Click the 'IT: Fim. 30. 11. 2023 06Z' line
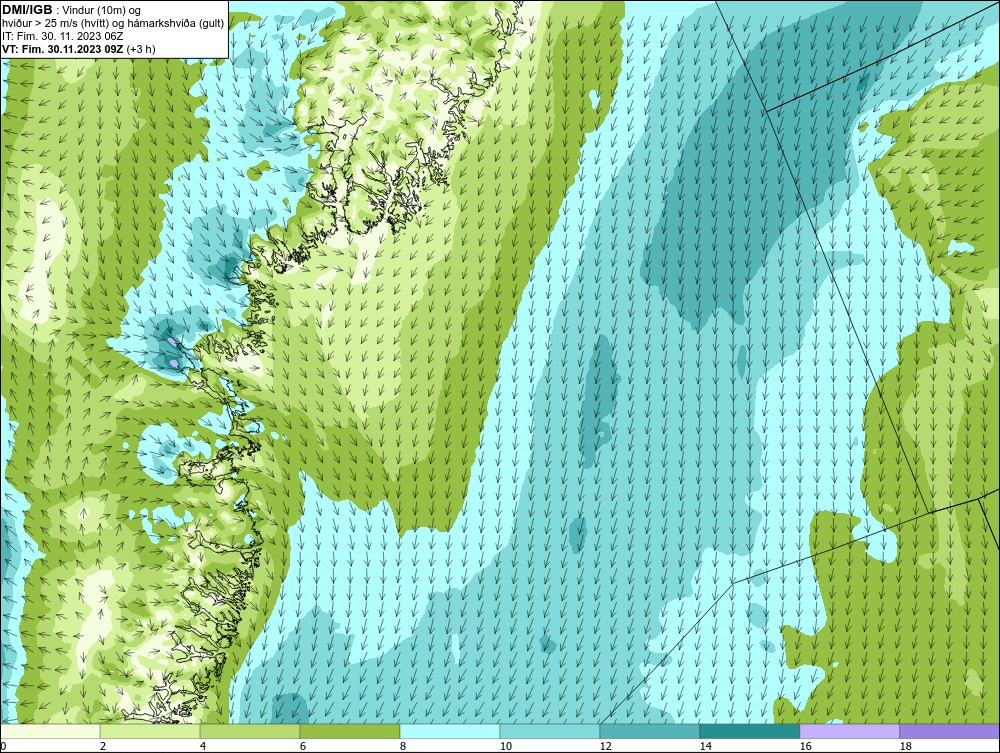This screenshot has width=1000, height=753. tap(61, 36)
